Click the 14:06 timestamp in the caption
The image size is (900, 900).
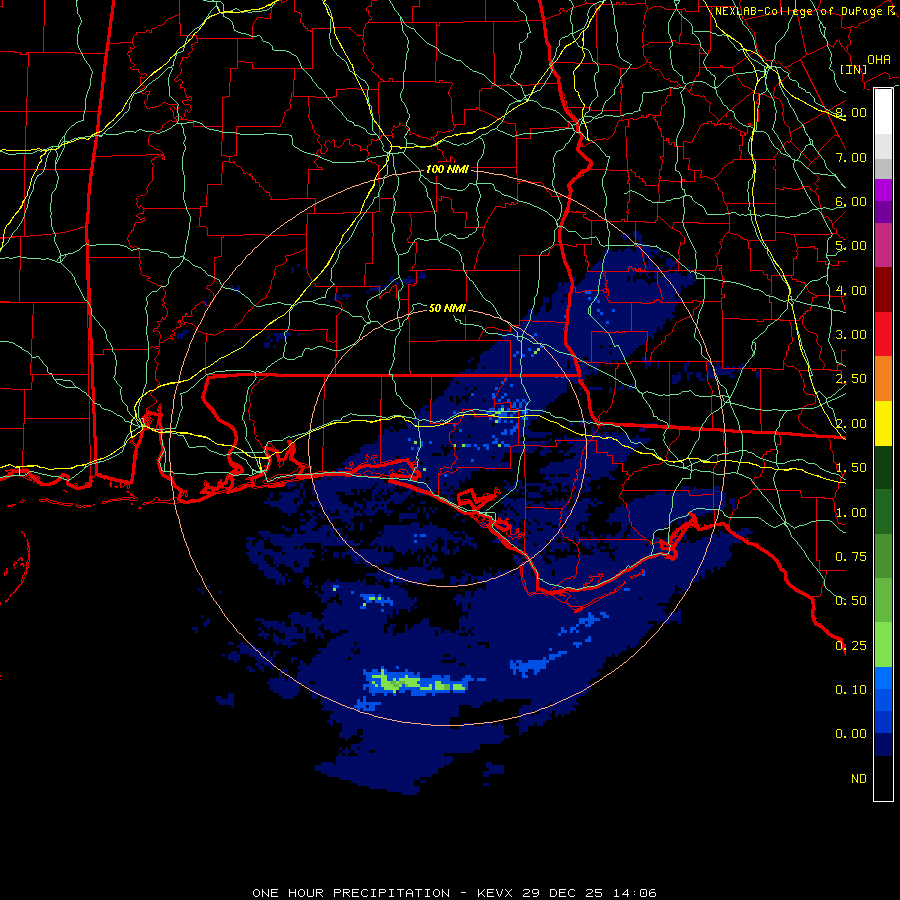pyautogui.click(x=633, y=893)
